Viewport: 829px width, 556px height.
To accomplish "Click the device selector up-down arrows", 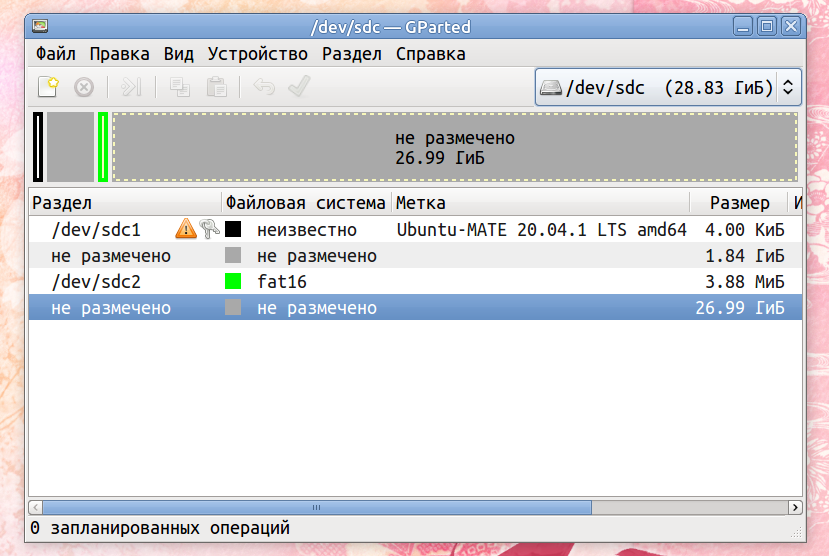I will tap(788, 87).
